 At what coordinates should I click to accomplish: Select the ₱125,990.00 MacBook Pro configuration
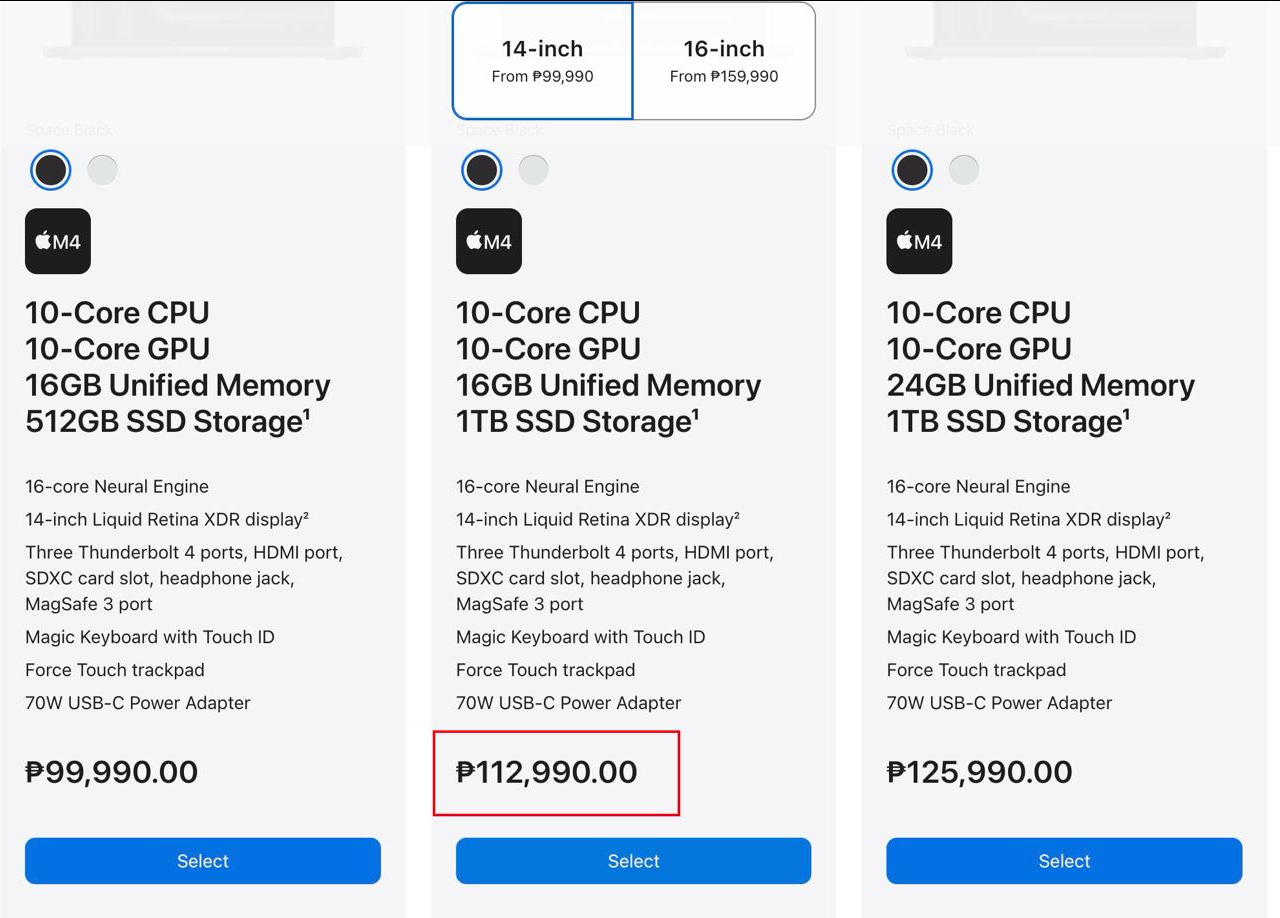point(1064,861)
